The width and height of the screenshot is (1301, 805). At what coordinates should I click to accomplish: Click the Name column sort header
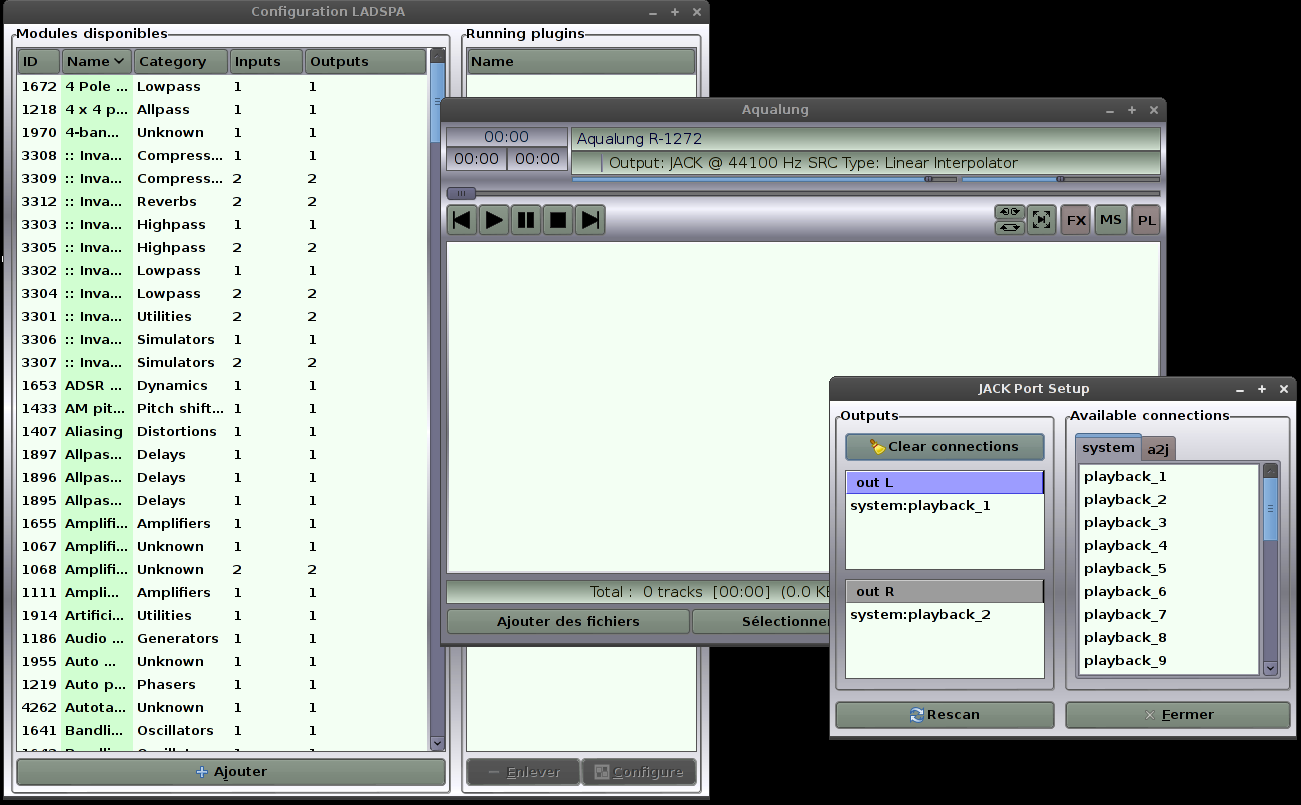[x=97, y=62]
